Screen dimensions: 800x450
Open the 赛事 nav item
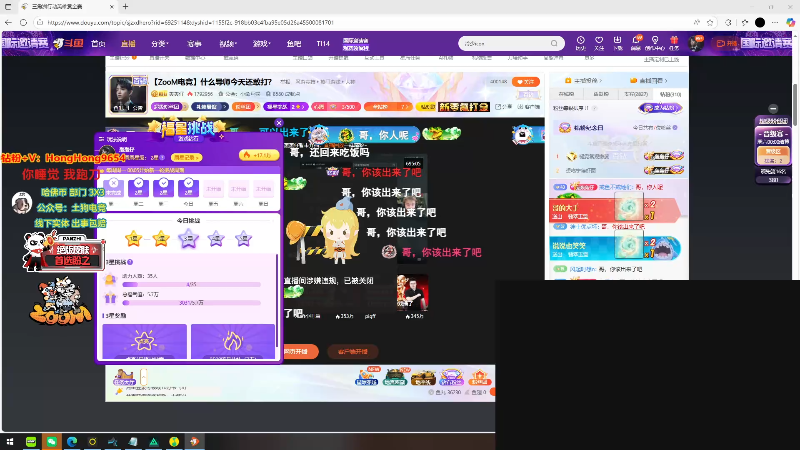click(194, 44)
